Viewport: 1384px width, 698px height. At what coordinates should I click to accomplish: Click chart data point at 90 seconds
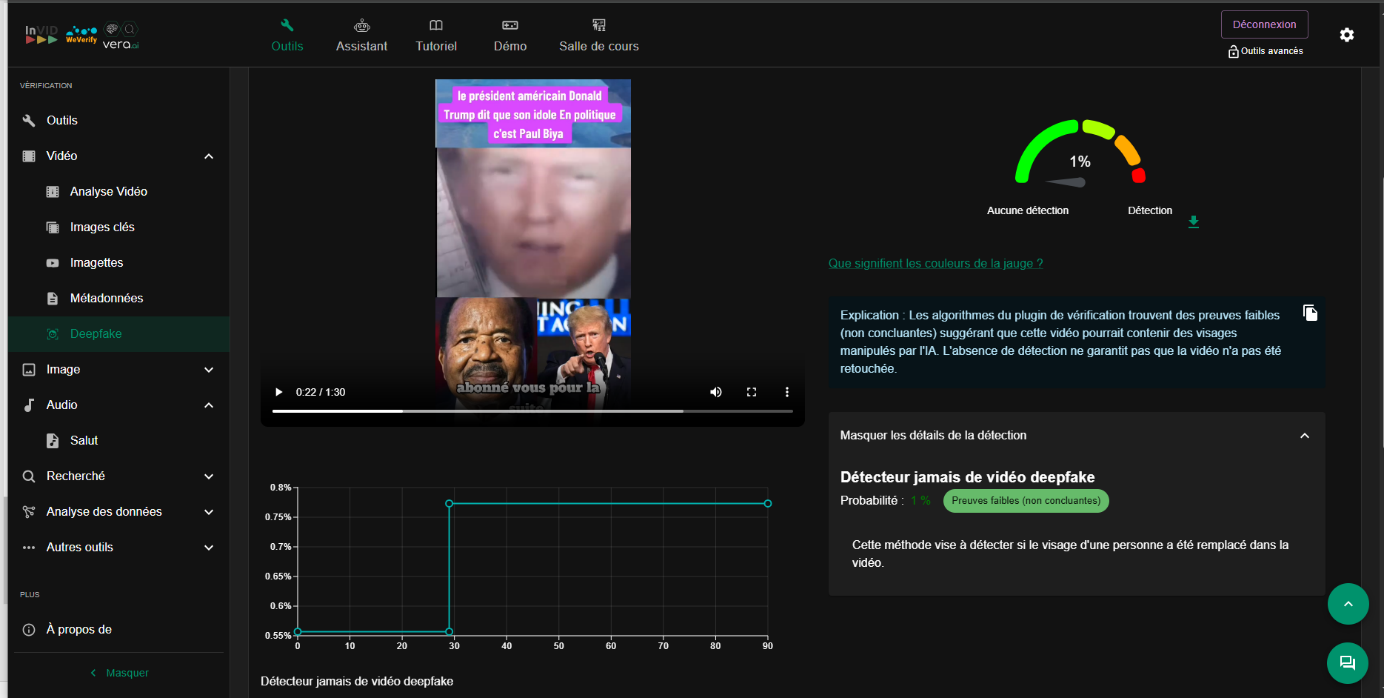tap(767, 504)
